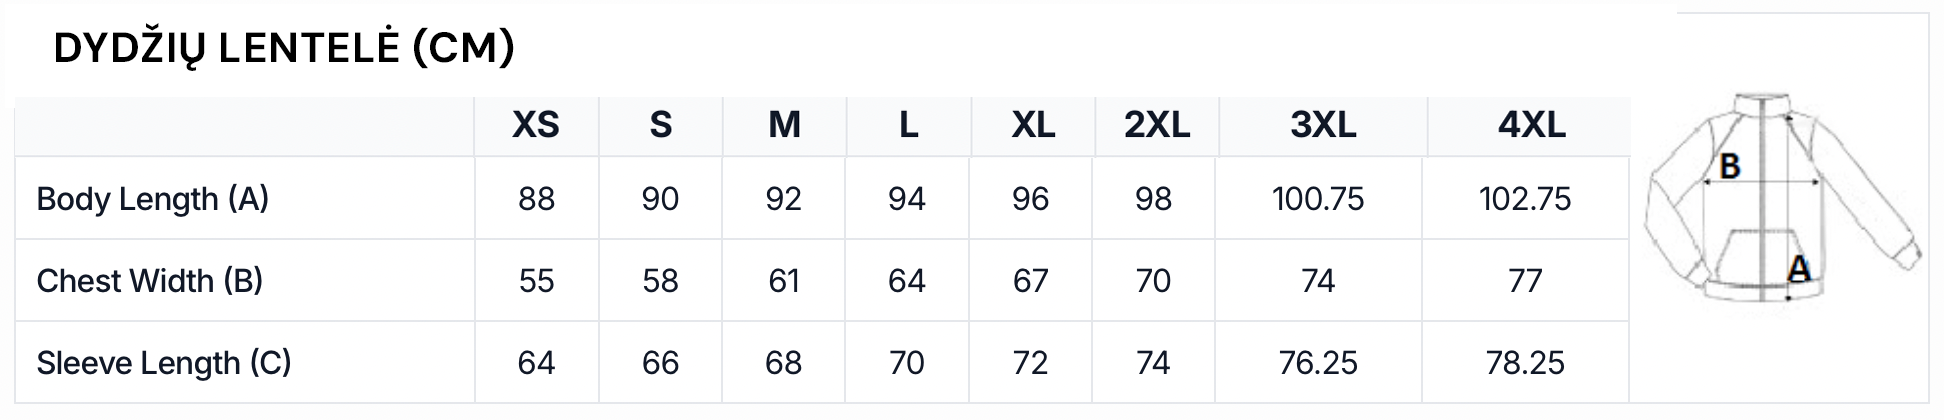This screenshot has height=420, width=1944.
Task: Select the 102.75 body length value
Action: click(x=1525, y=199)
